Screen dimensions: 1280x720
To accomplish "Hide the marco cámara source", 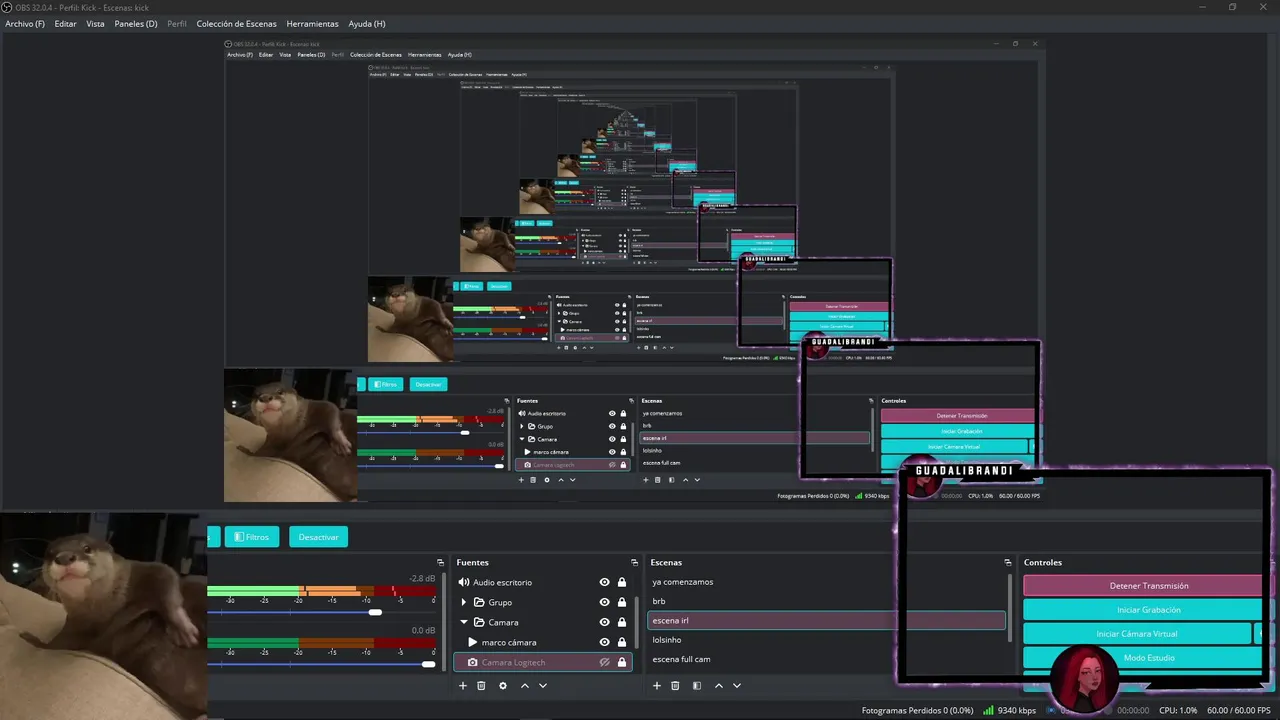I will 604,642.
